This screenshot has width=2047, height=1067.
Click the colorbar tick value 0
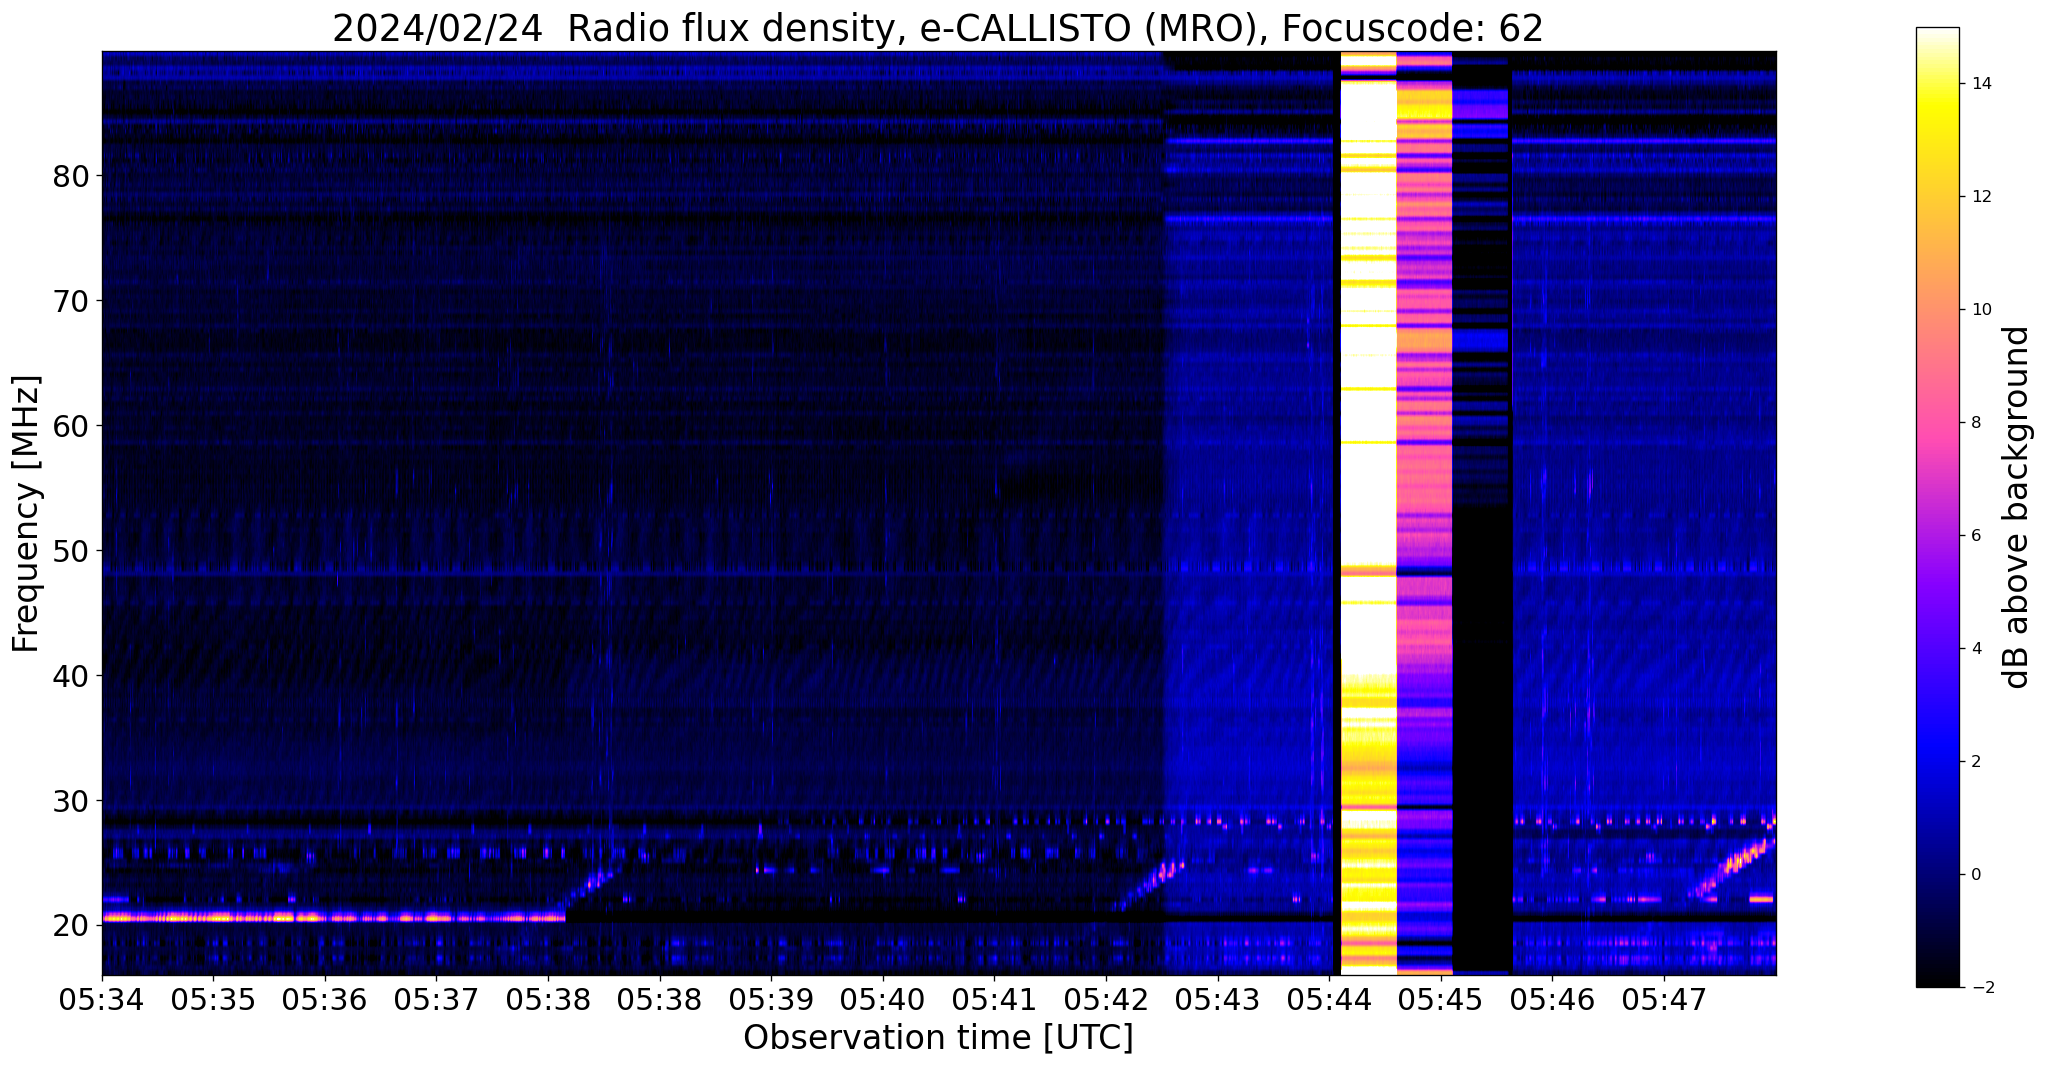click(1974, 875)
